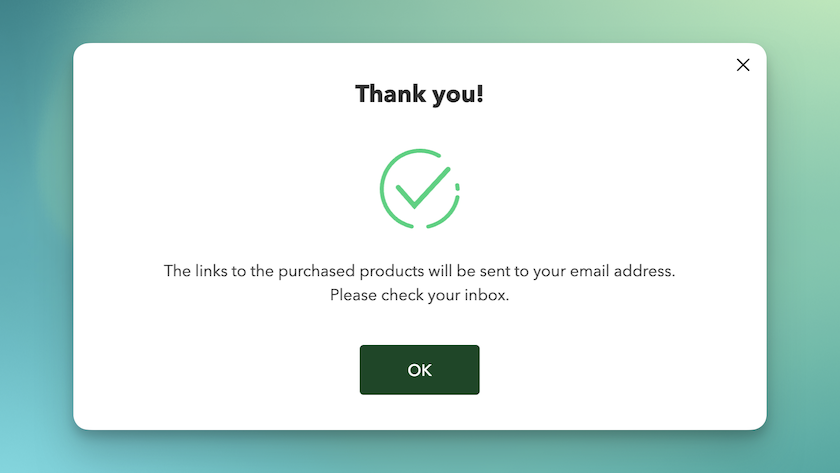Confirm the thank-you message via OK
Image resolution: width=840 pixels, height=473 pixels.
tap(419, 370)
